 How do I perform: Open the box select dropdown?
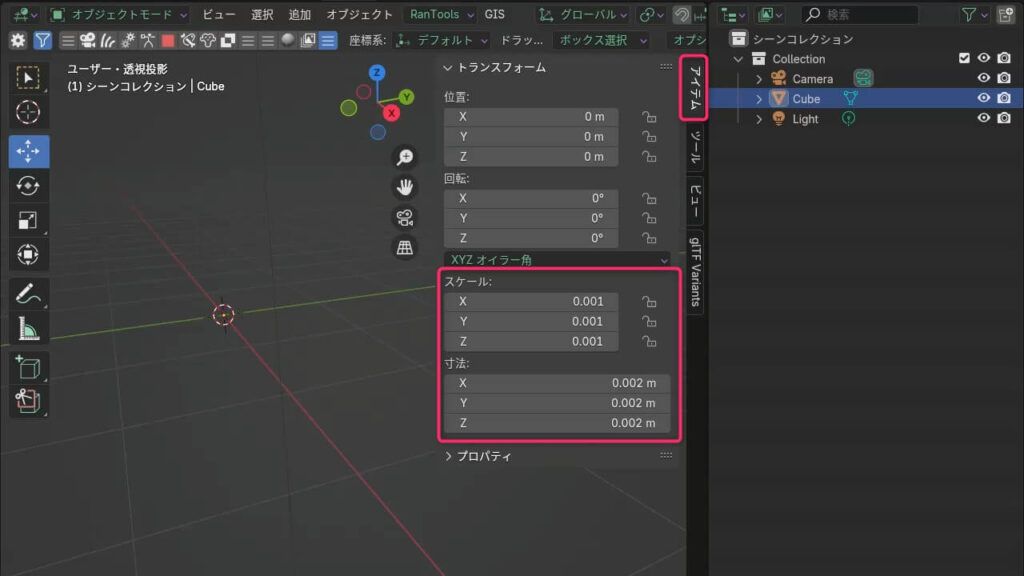602,40
